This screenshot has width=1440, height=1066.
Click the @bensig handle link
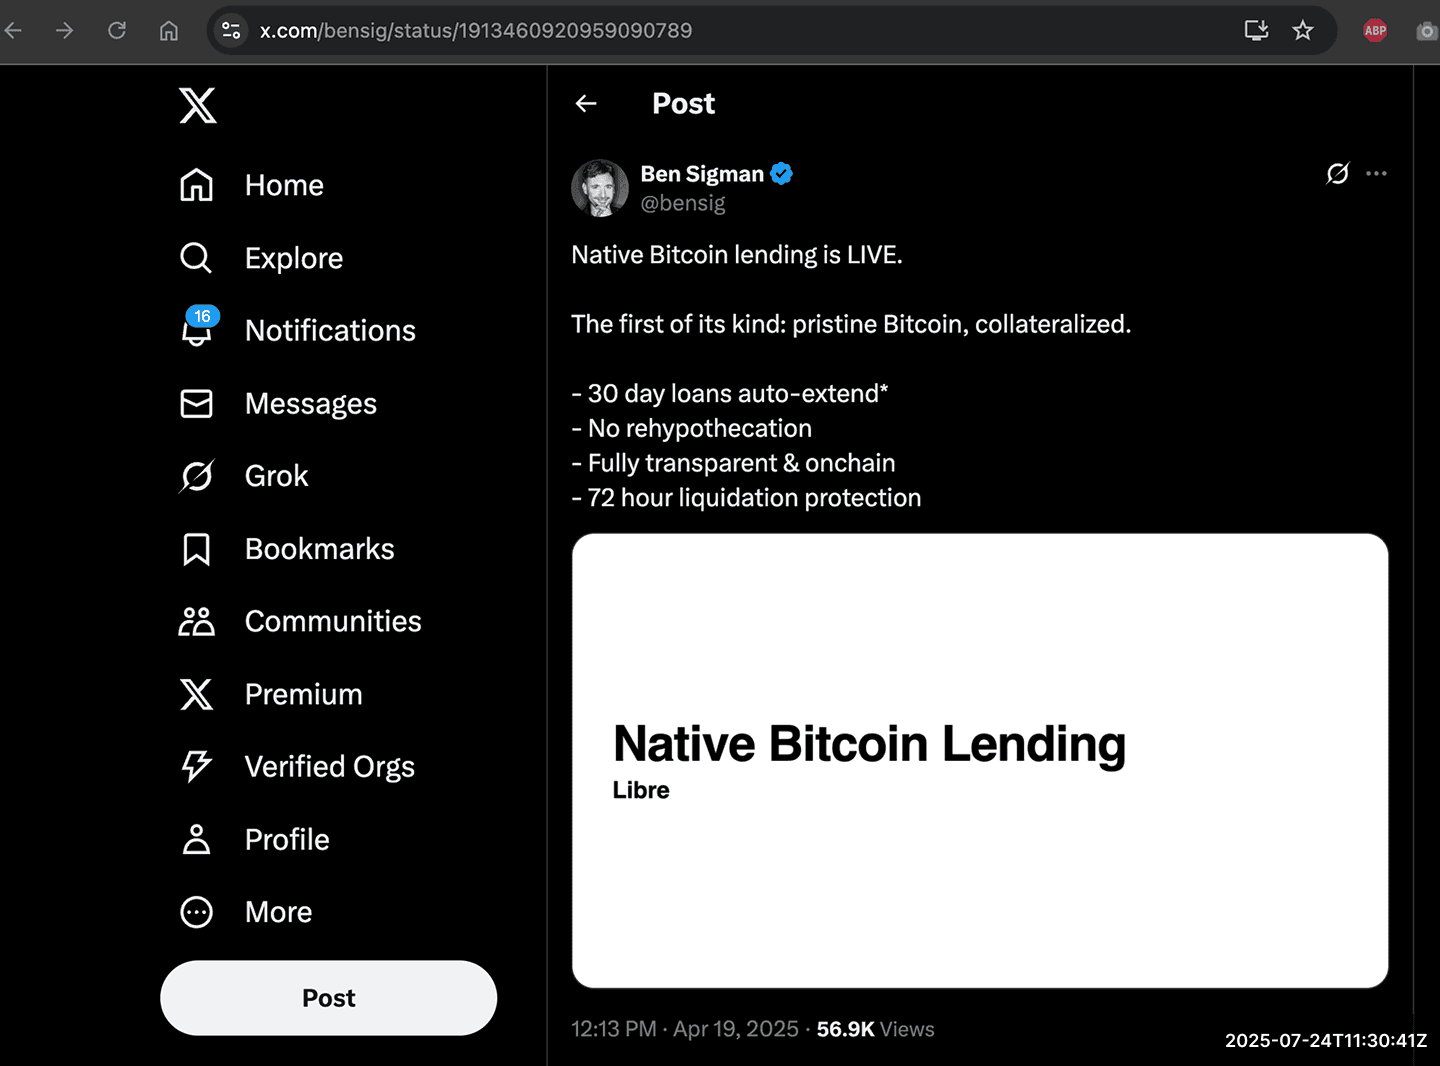tap(683, 203)
